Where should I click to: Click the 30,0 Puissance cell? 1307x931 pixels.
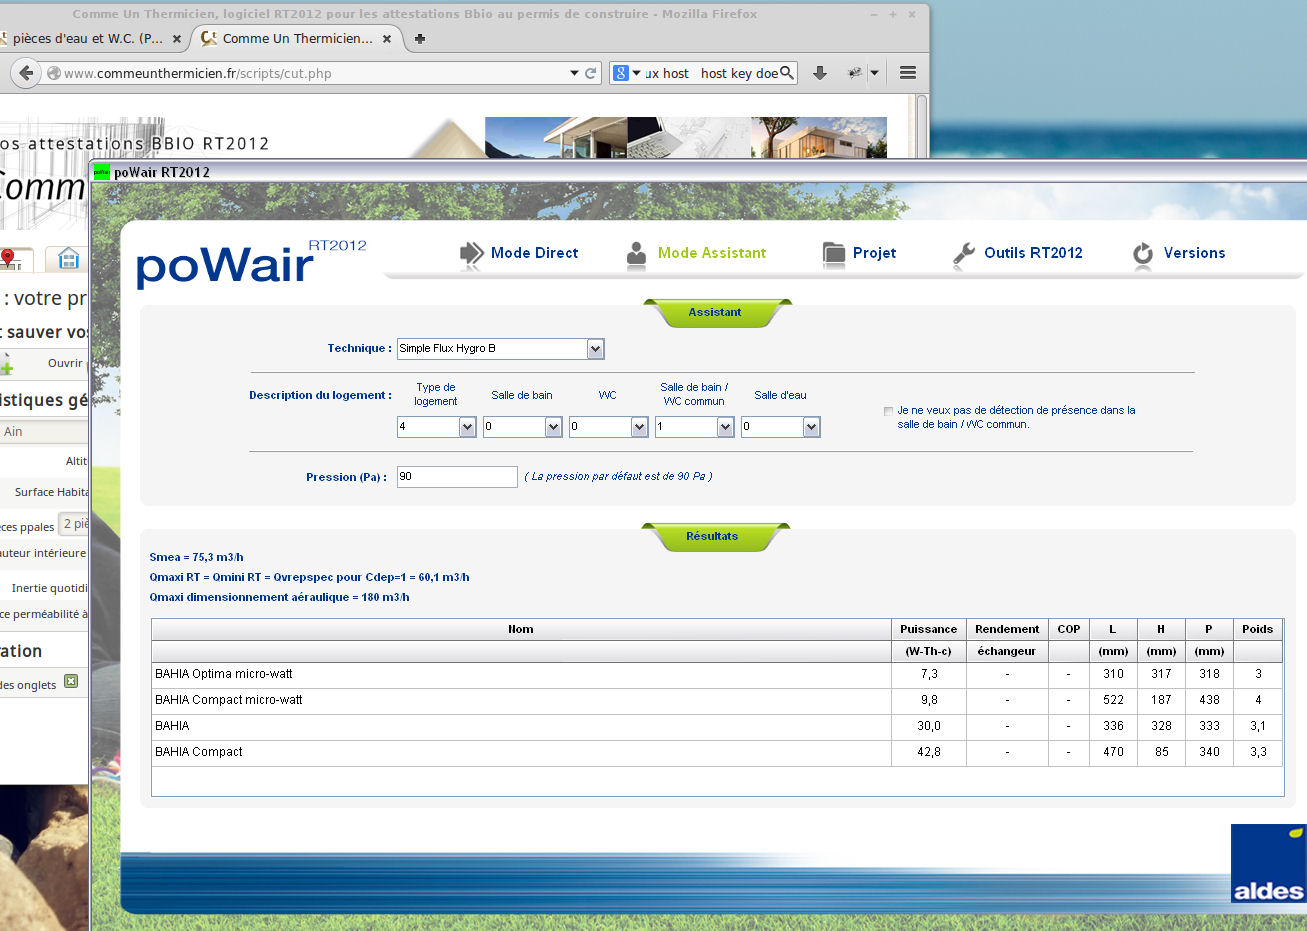point(929,726)
